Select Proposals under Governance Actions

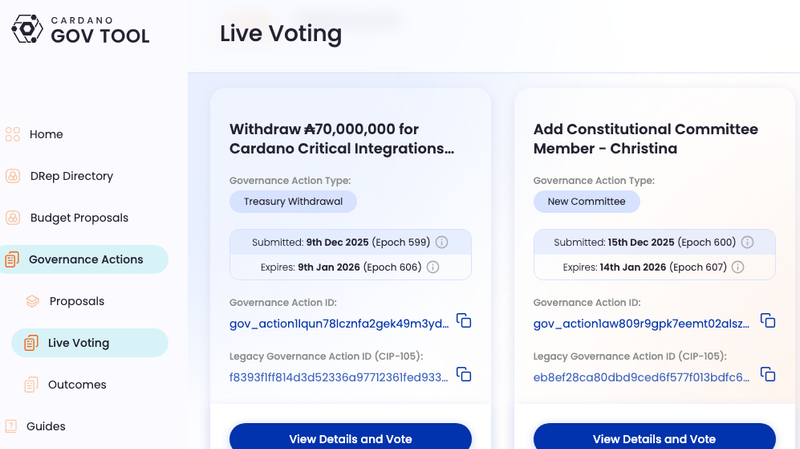pos(76,301)
